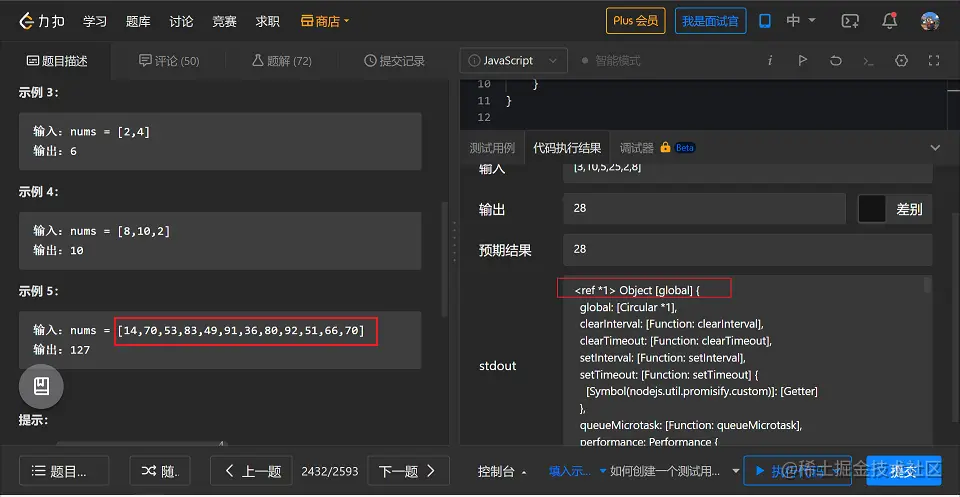
Task: Switch to the 题解 (72) tab
Action: (x=282, y=61)
